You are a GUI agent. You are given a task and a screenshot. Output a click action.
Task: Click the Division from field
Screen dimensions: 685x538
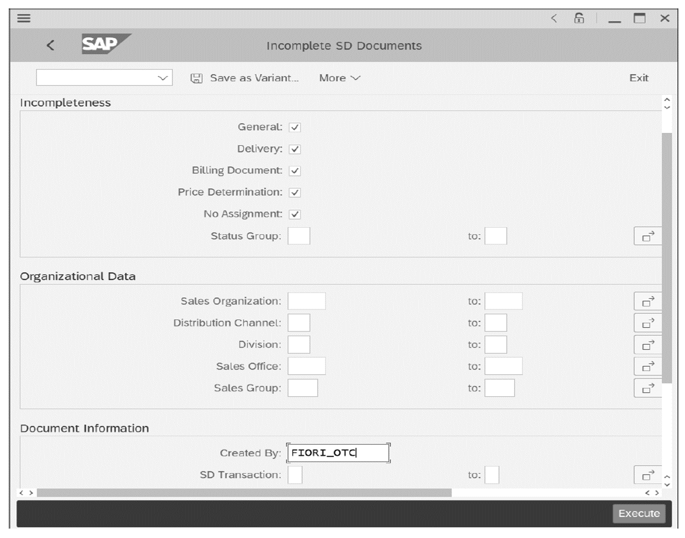point(299,345)
